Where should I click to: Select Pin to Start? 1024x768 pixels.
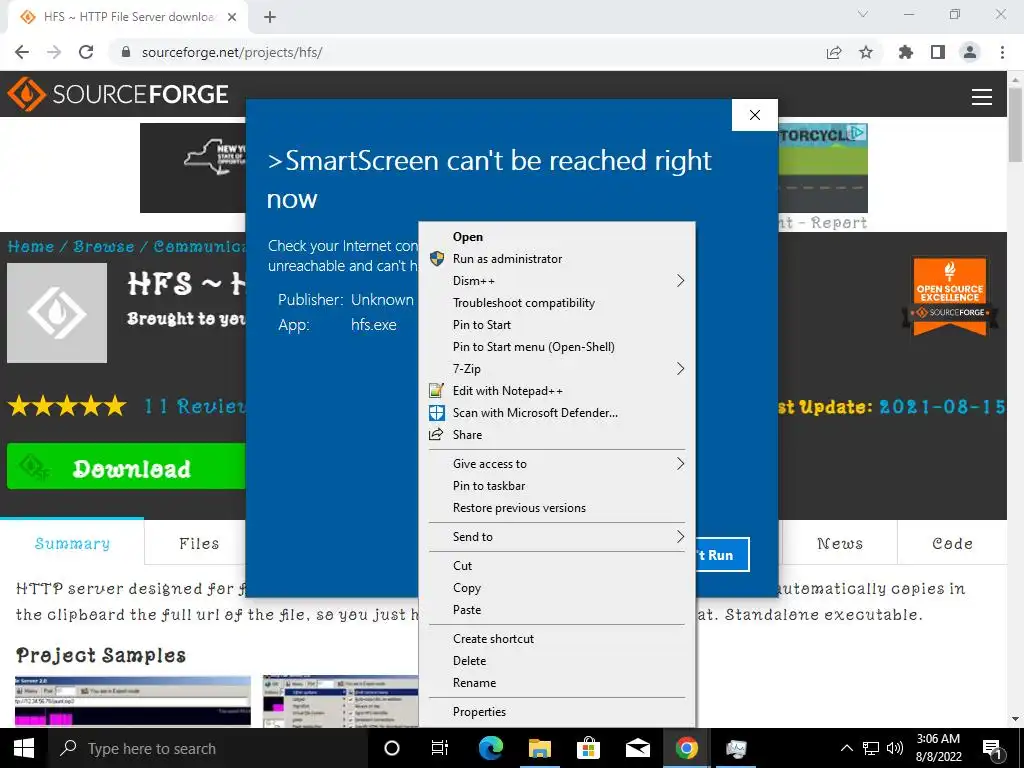(x=557, y=325)
